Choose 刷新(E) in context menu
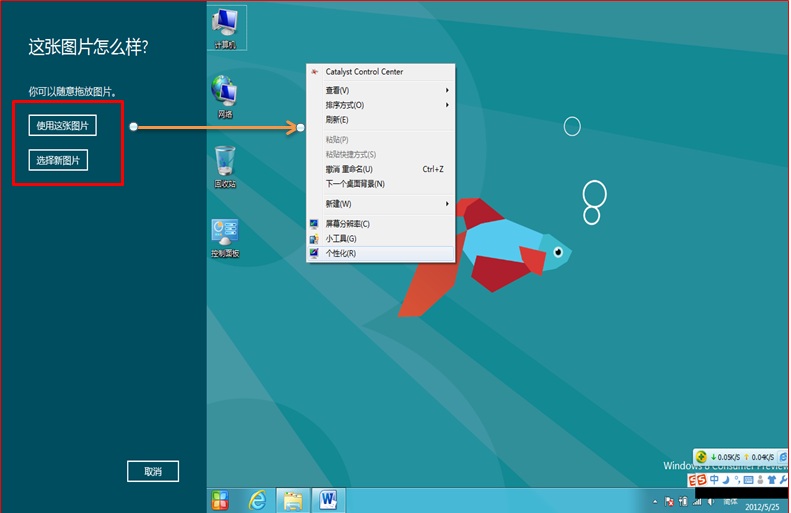 tap(381, 120)
